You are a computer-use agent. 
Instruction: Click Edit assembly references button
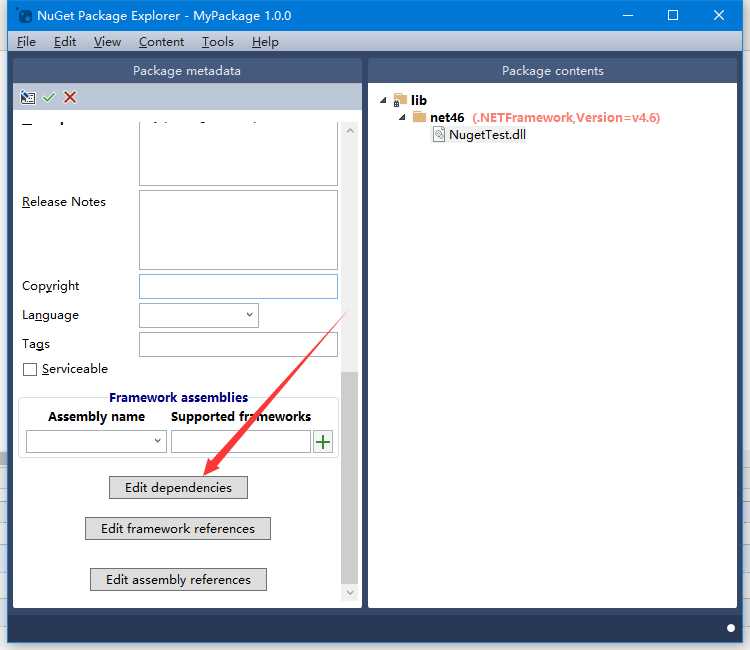coord(178,580)
